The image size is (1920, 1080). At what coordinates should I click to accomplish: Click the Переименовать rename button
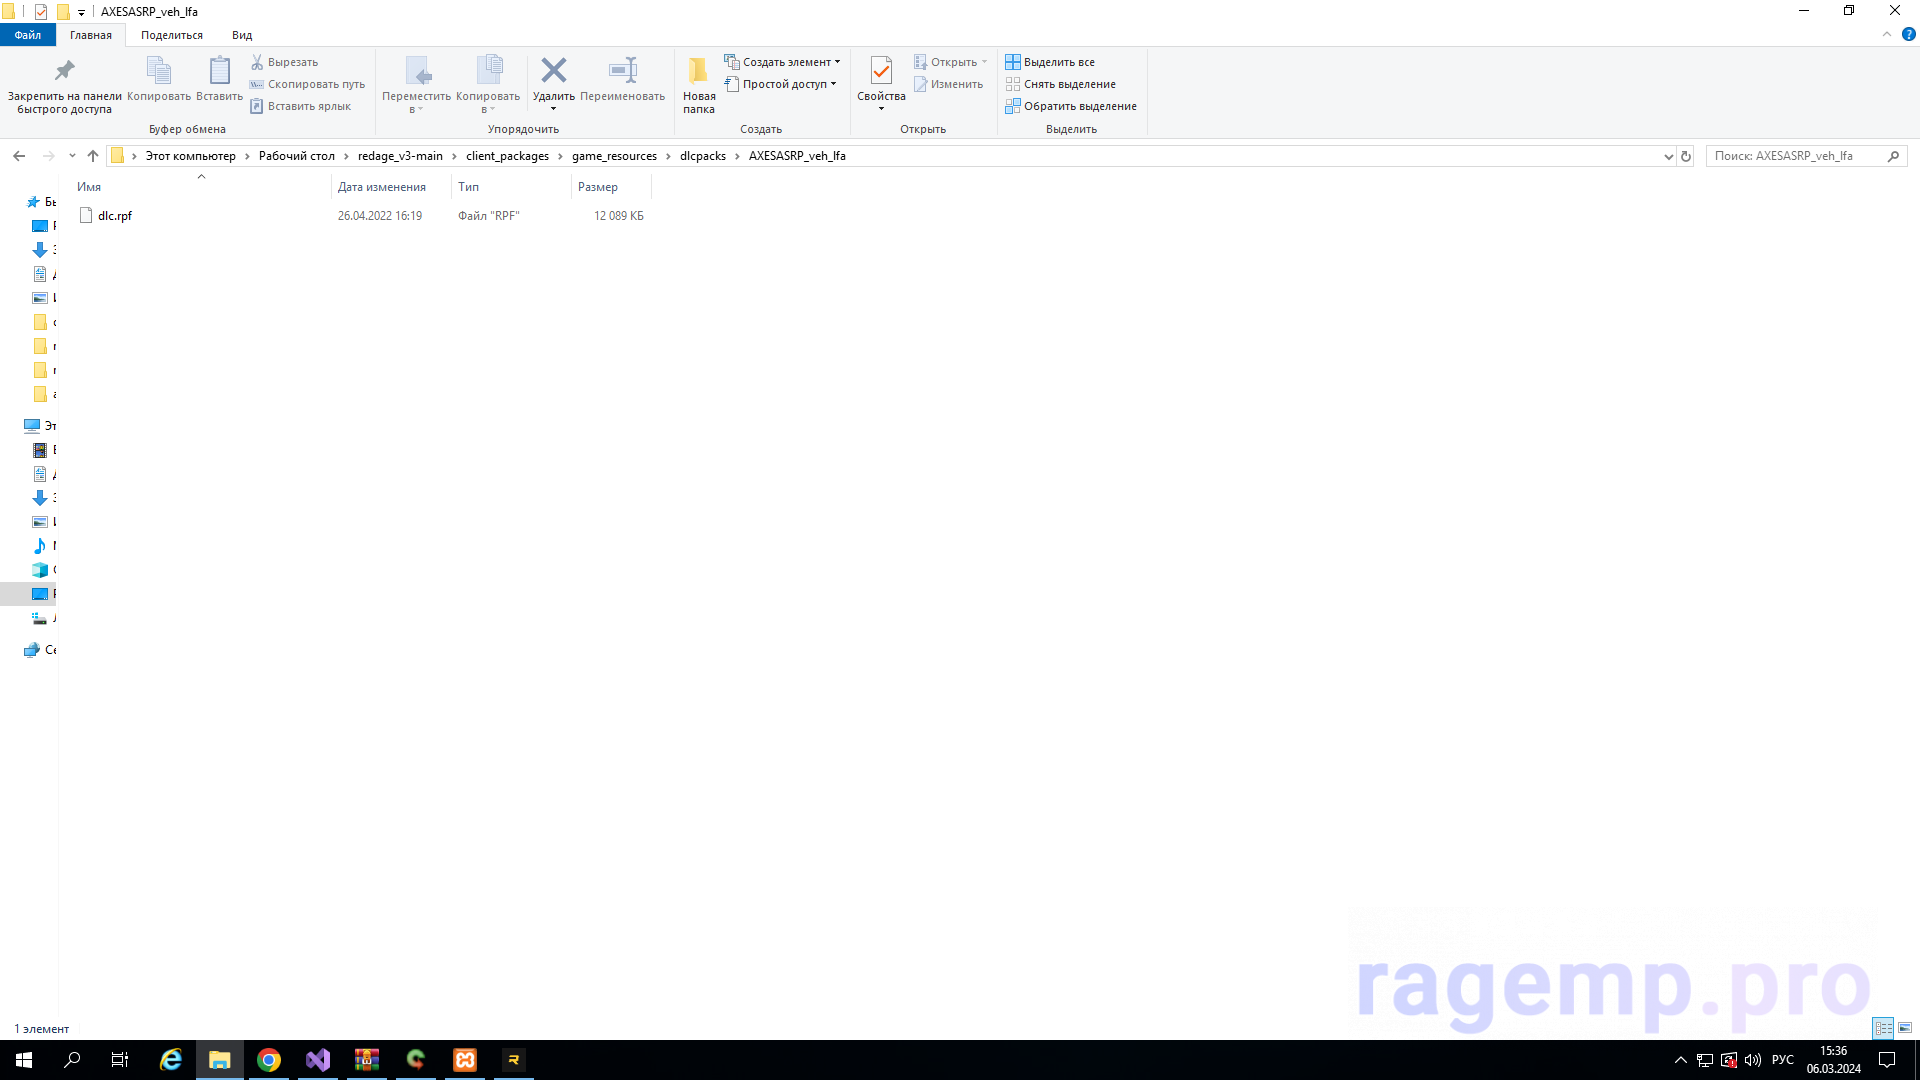tap(622, 79)
